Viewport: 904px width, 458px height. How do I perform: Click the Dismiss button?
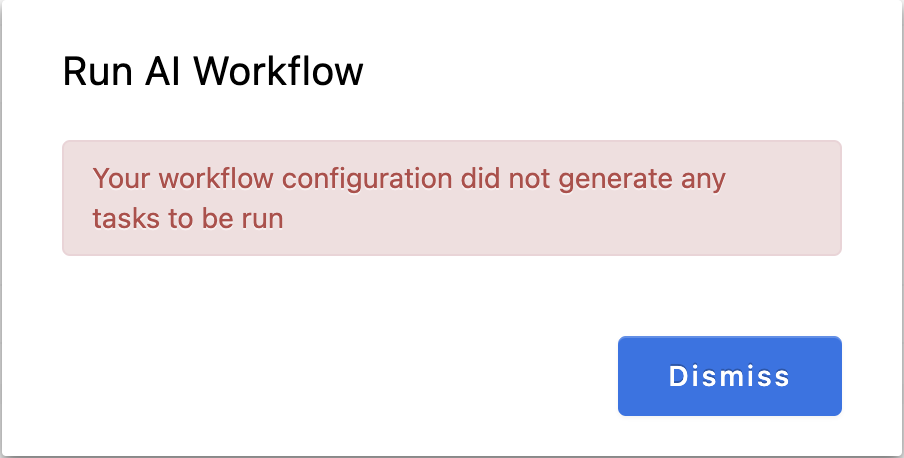point(729,376)
